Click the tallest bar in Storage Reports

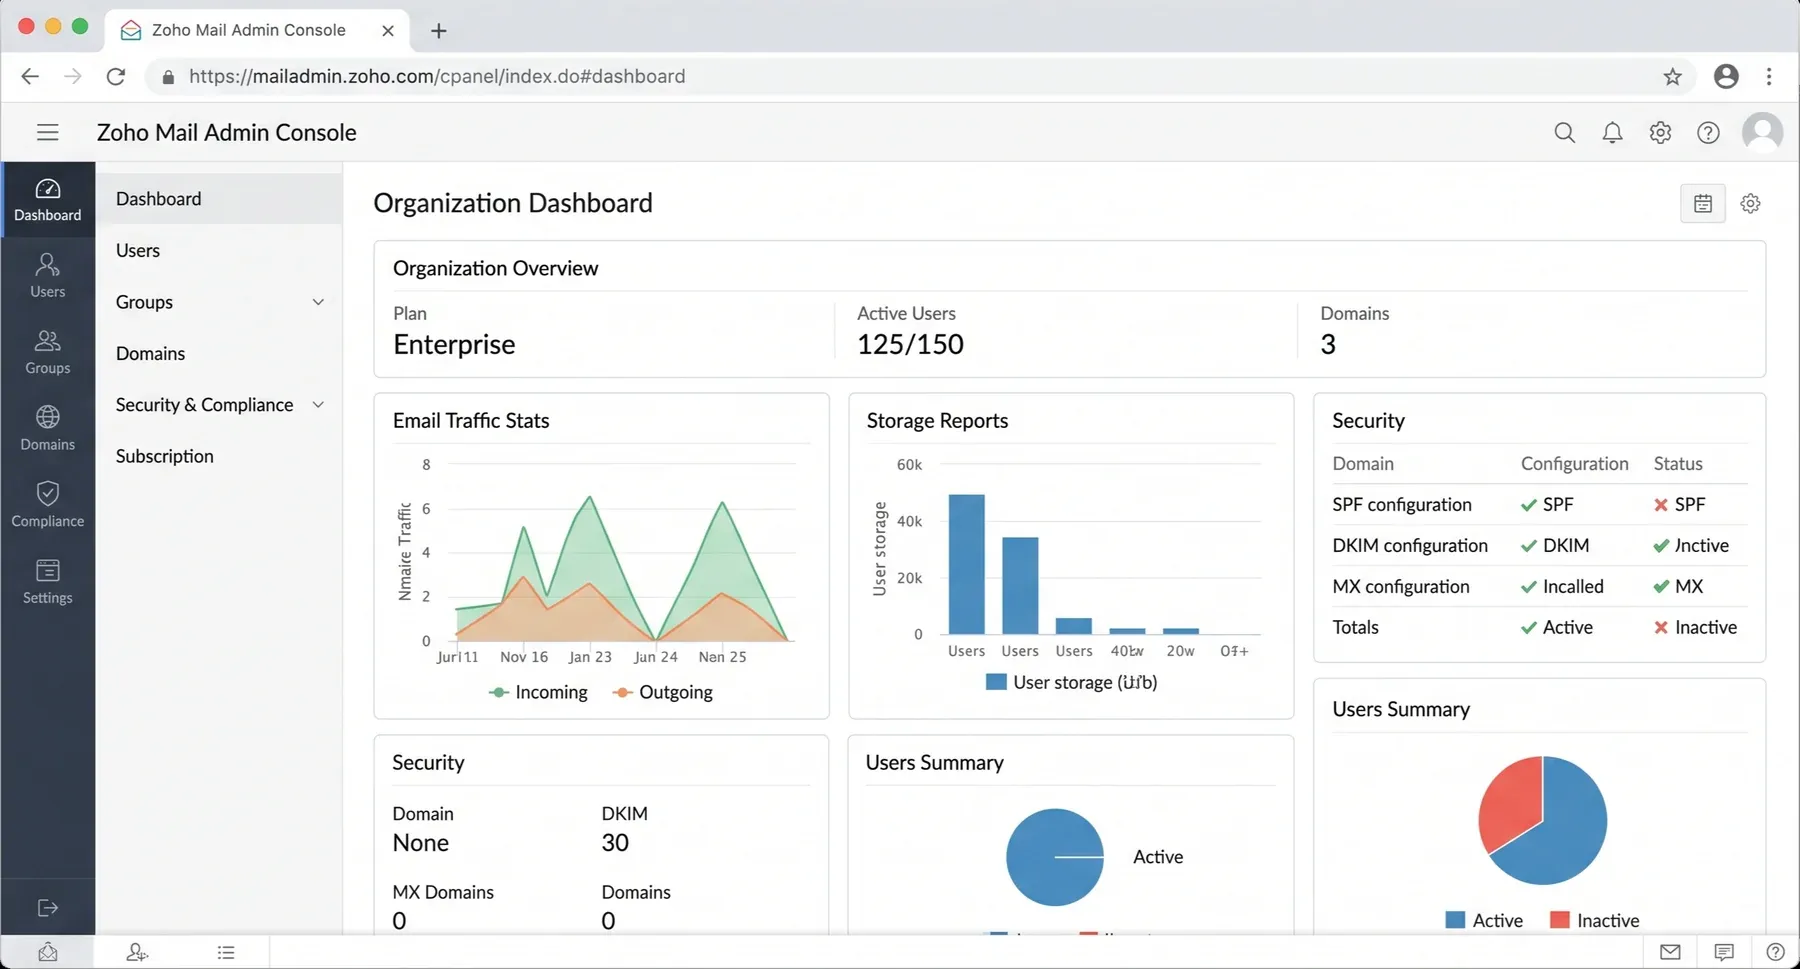(x=966, y=564)
